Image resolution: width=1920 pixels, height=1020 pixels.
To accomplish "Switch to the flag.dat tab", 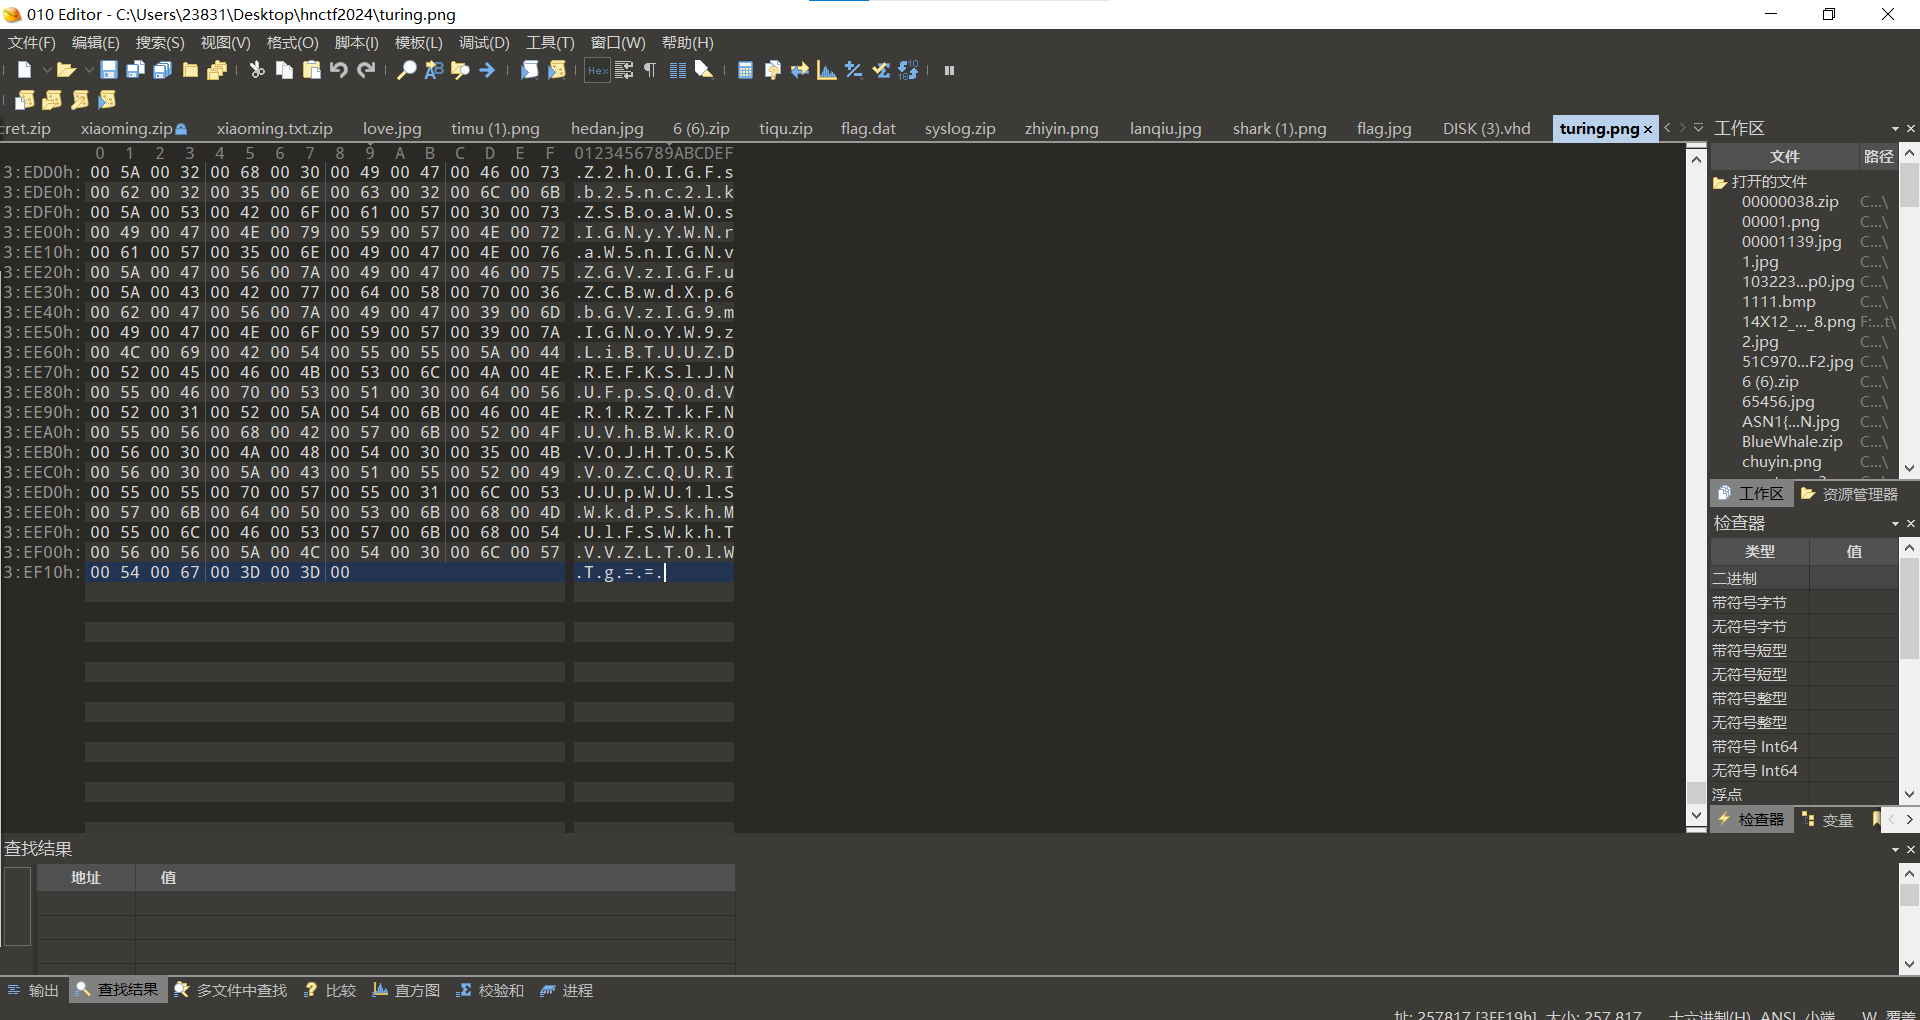I will coord(868,129).
